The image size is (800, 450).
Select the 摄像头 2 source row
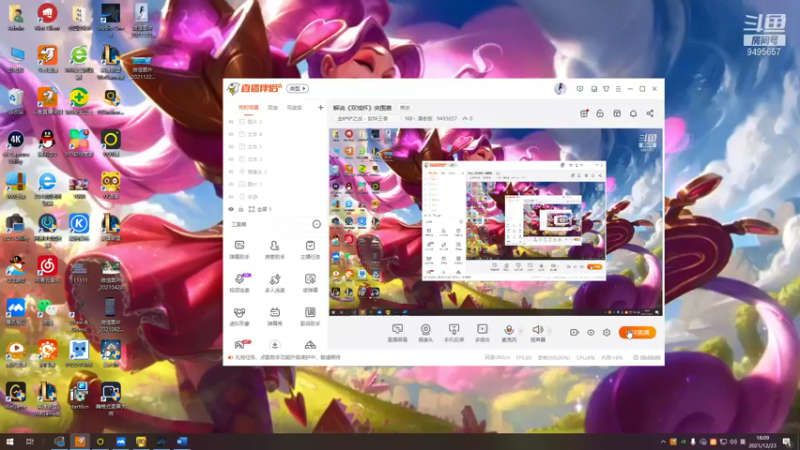(274, 172)
